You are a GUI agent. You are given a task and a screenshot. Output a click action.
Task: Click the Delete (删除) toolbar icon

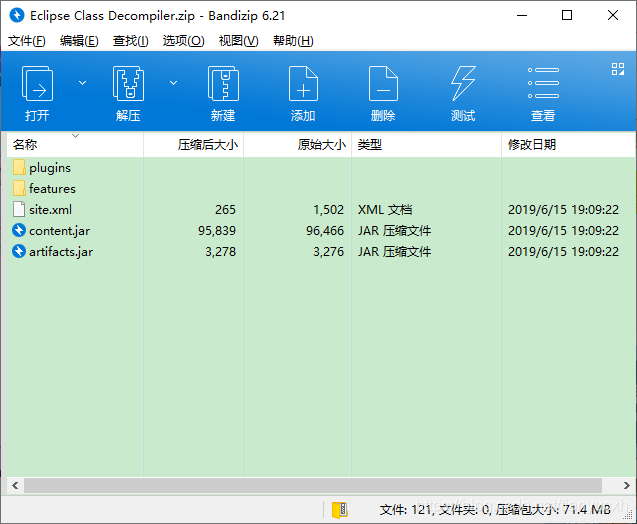pos(383,84)
